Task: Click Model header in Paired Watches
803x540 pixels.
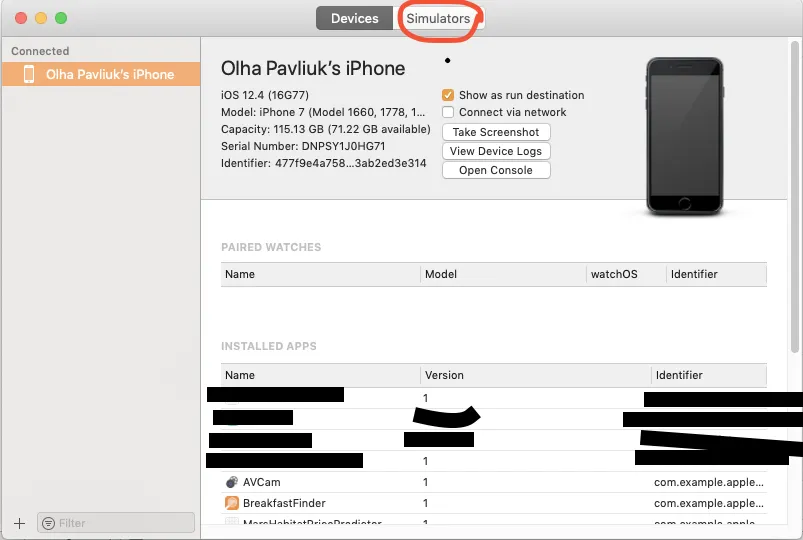Action: (503, 274)
